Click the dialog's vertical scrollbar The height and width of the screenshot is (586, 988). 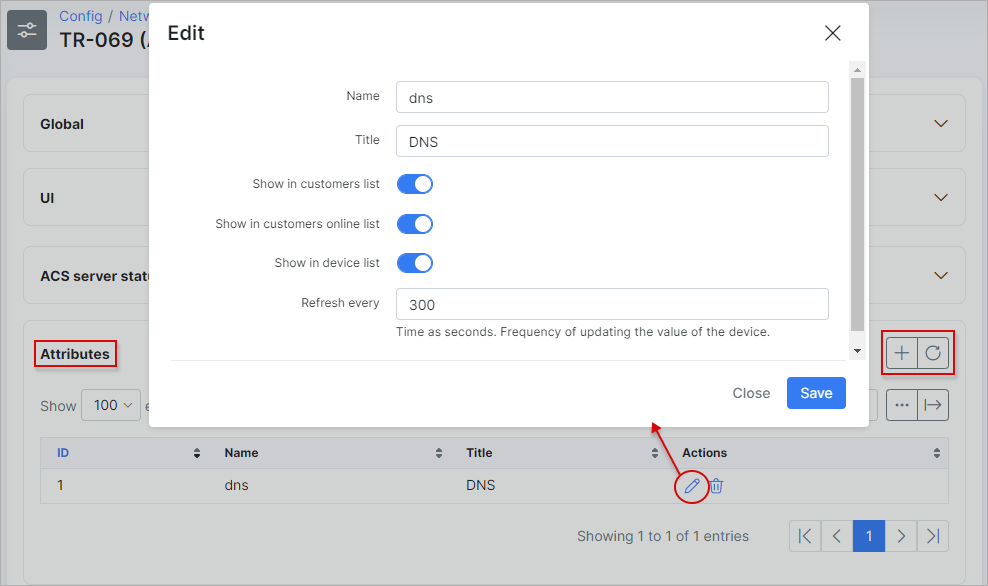pos(857,204)
